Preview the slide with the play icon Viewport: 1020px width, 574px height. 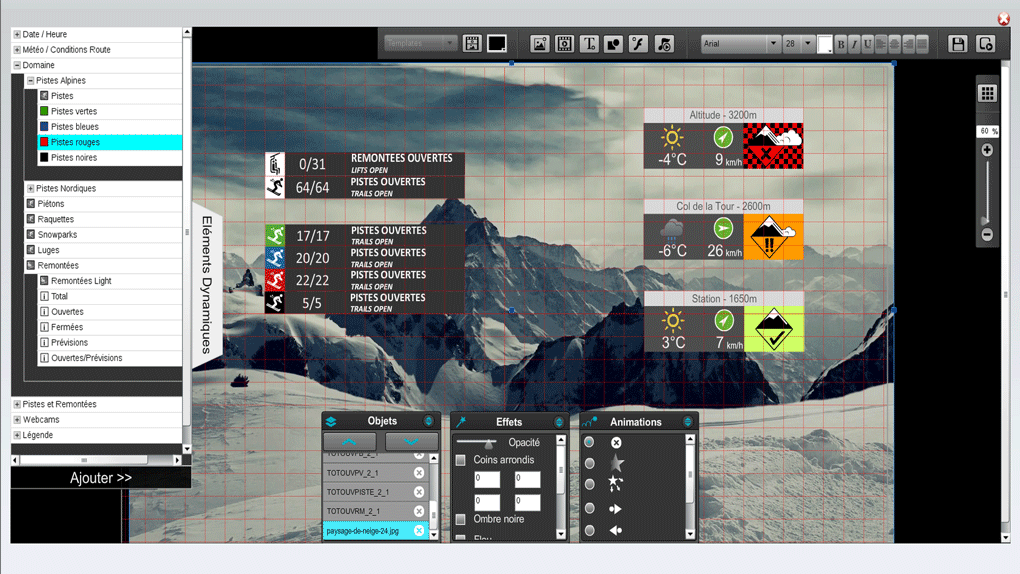click(x=986, y=44)
